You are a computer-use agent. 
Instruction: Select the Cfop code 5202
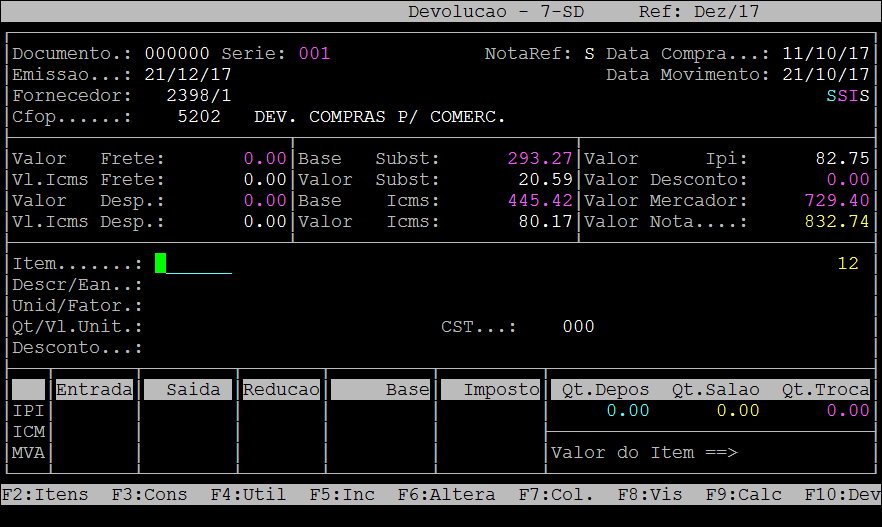[x=199, y=117]
